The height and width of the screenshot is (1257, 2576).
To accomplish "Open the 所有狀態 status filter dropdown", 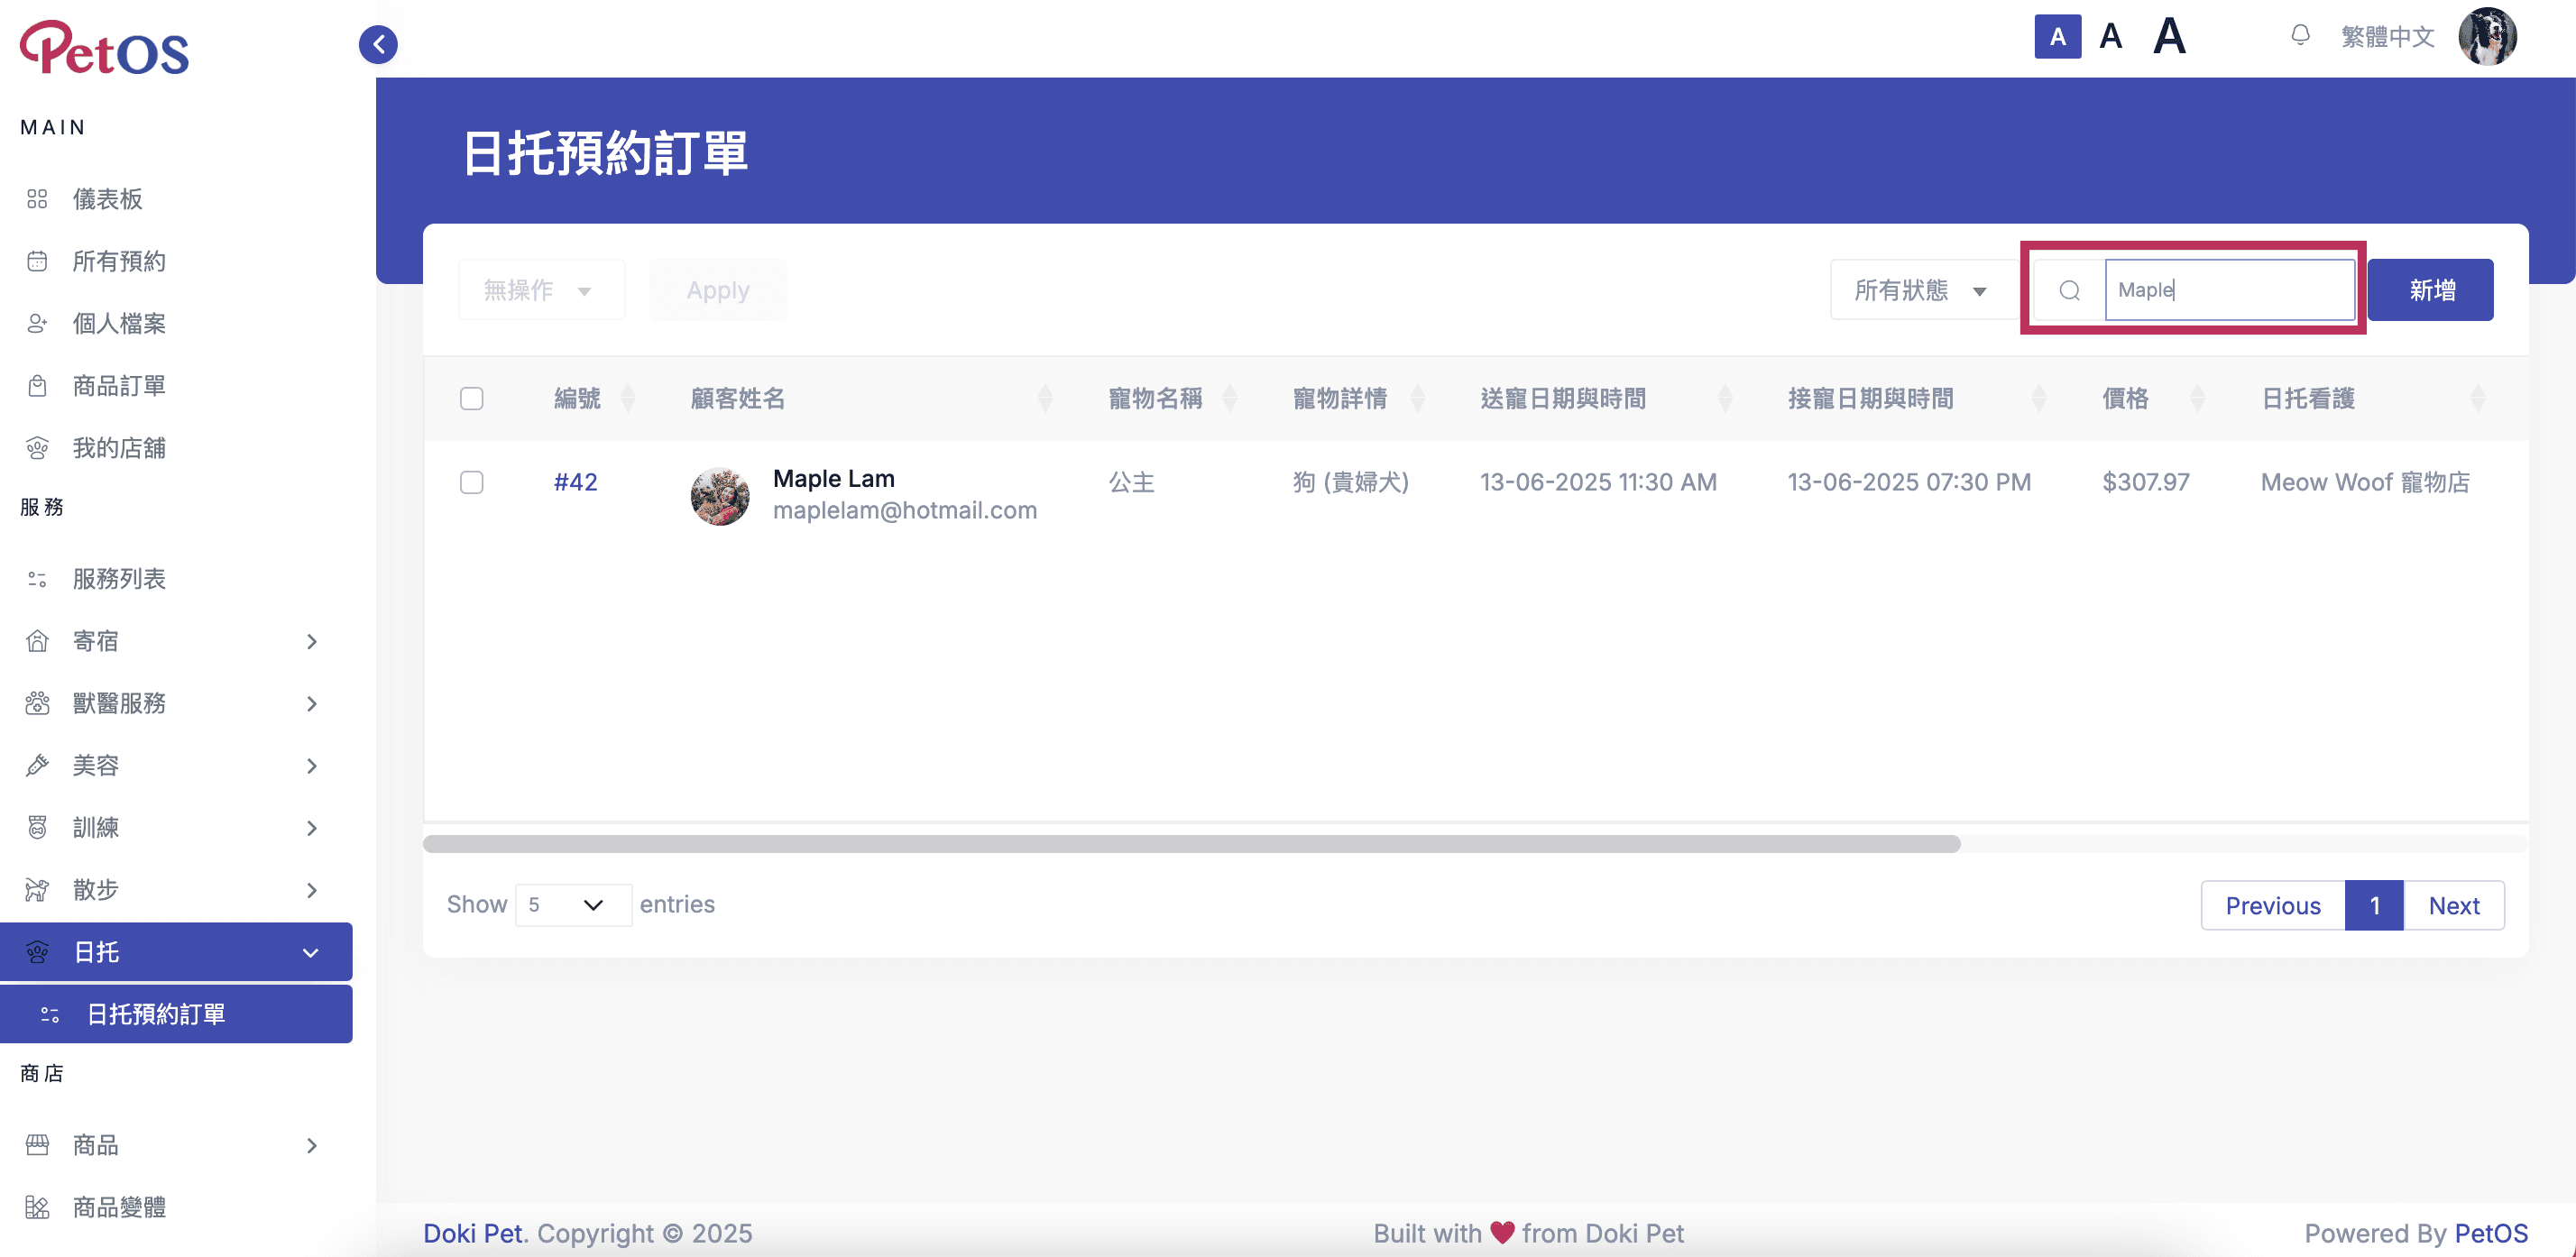I will click(1924, 290).
